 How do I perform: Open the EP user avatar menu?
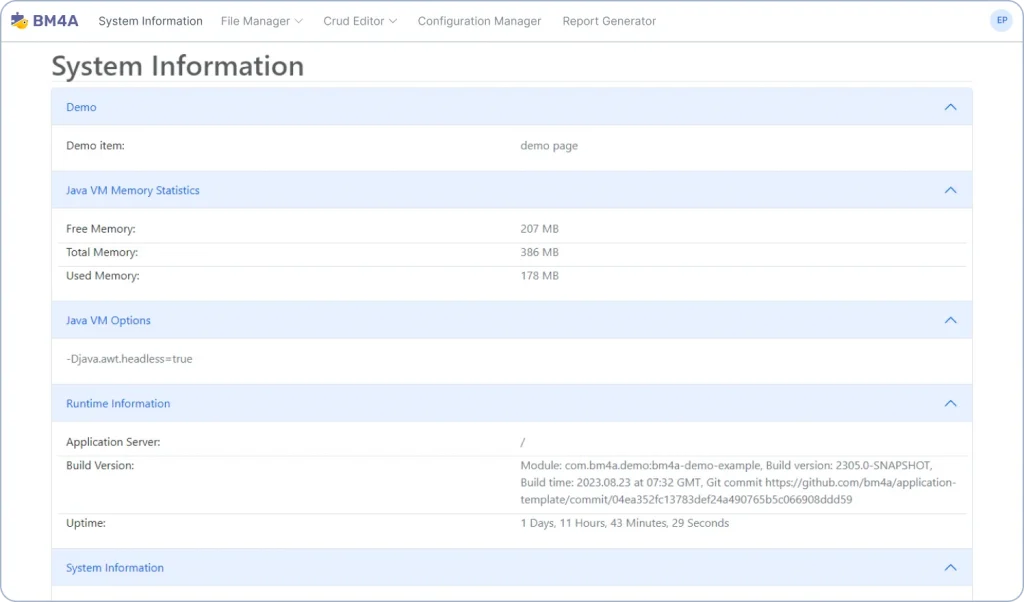pyautogui.click(x=1001, y=20)
